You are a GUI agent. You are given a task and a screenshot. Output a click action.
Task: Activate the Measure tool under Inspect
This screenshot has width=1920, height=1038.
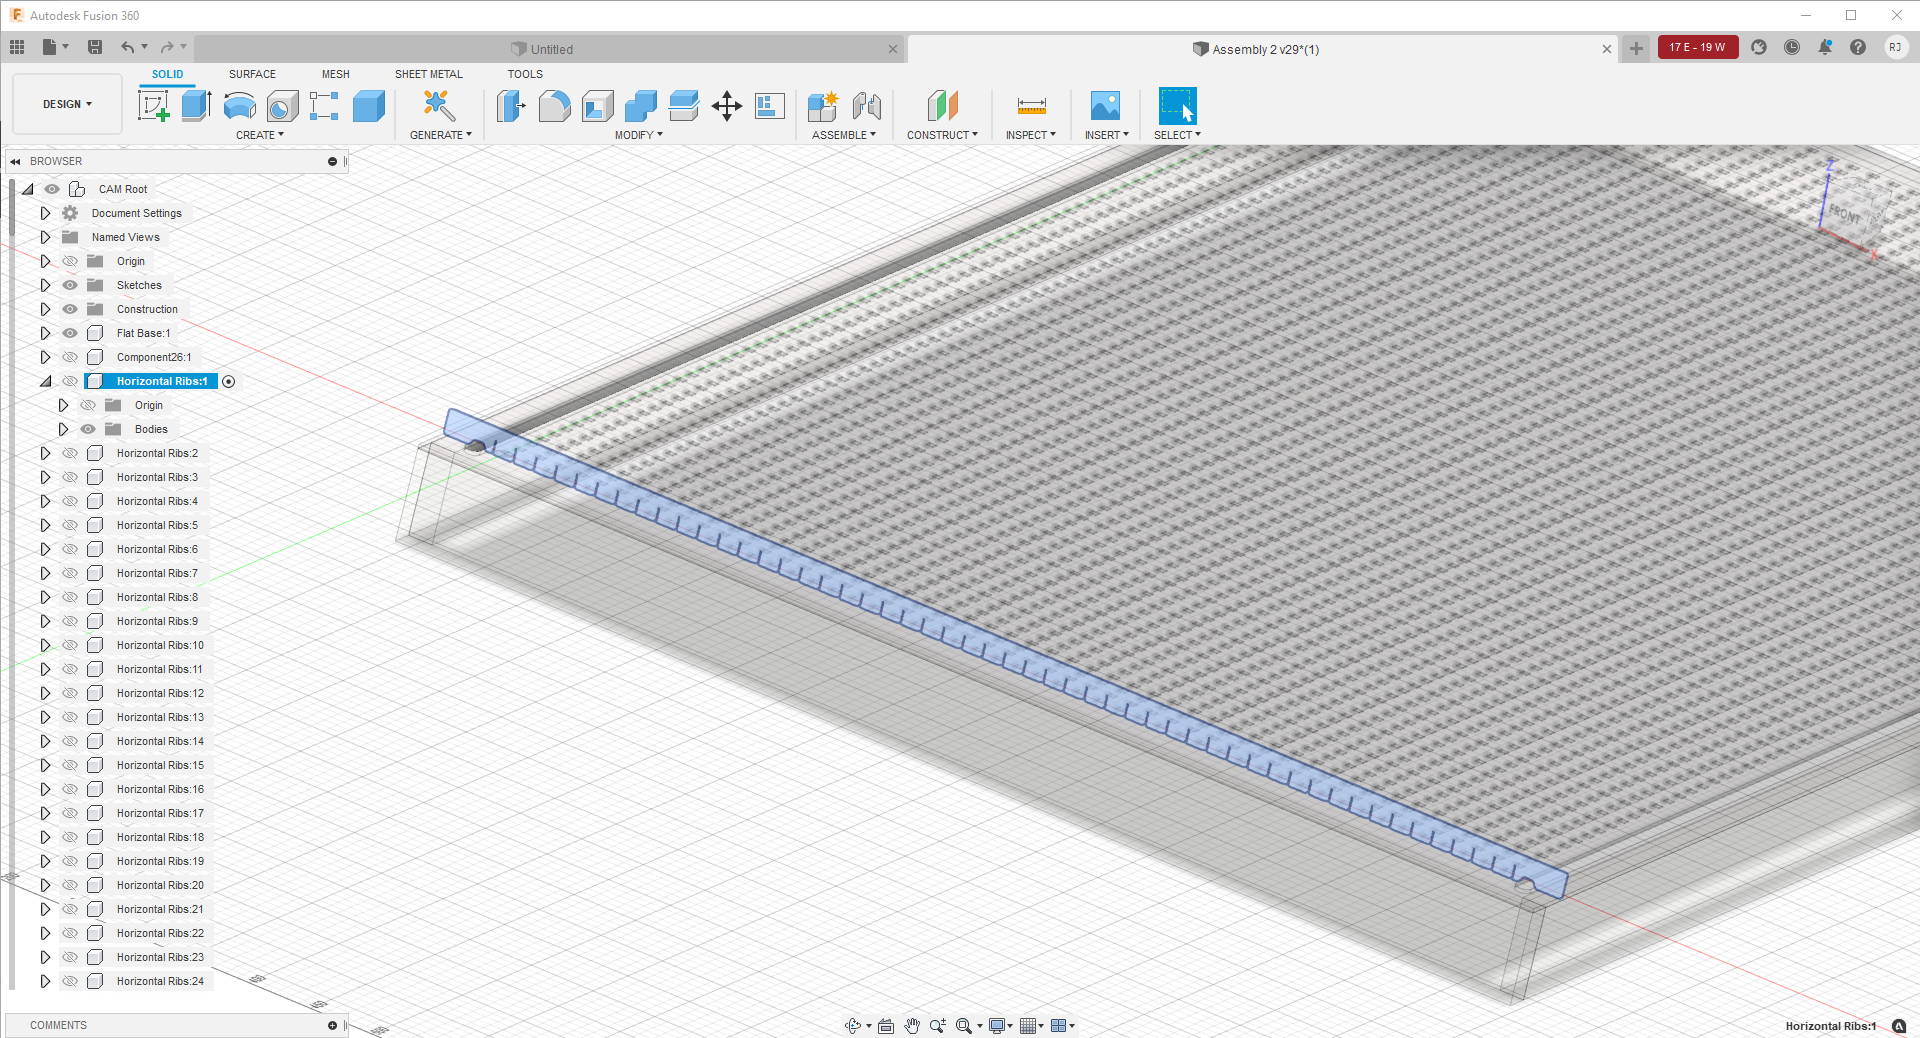1030,106
